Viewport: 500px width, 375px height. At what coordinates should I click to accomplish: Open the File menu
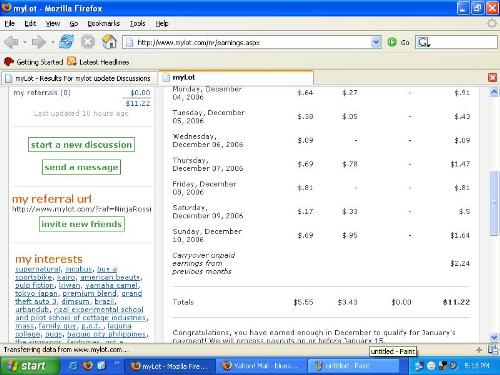[x=10, y=23]
